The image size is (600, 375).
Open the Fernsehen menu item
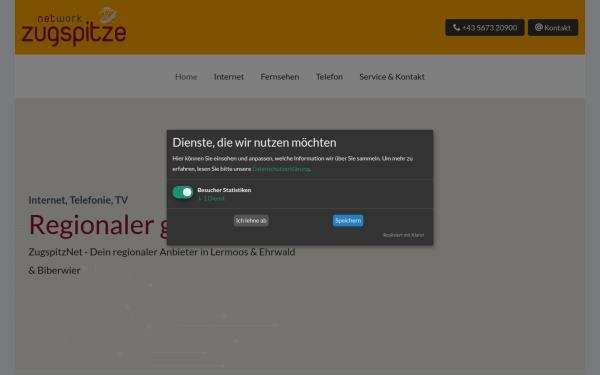pos(280,77)
